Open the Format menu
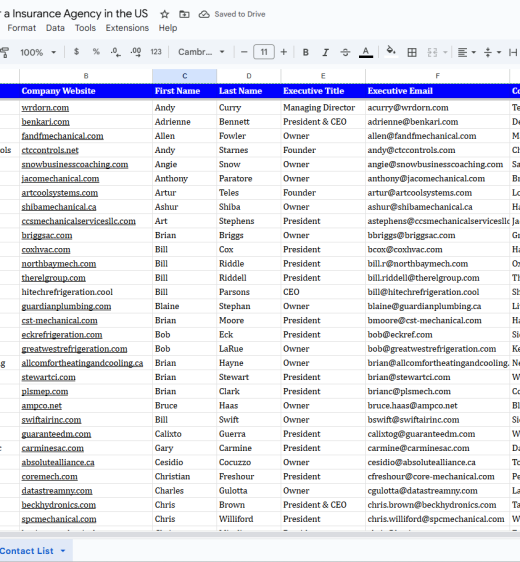This screenshot has height=562, width=520. tap(22, 28)
